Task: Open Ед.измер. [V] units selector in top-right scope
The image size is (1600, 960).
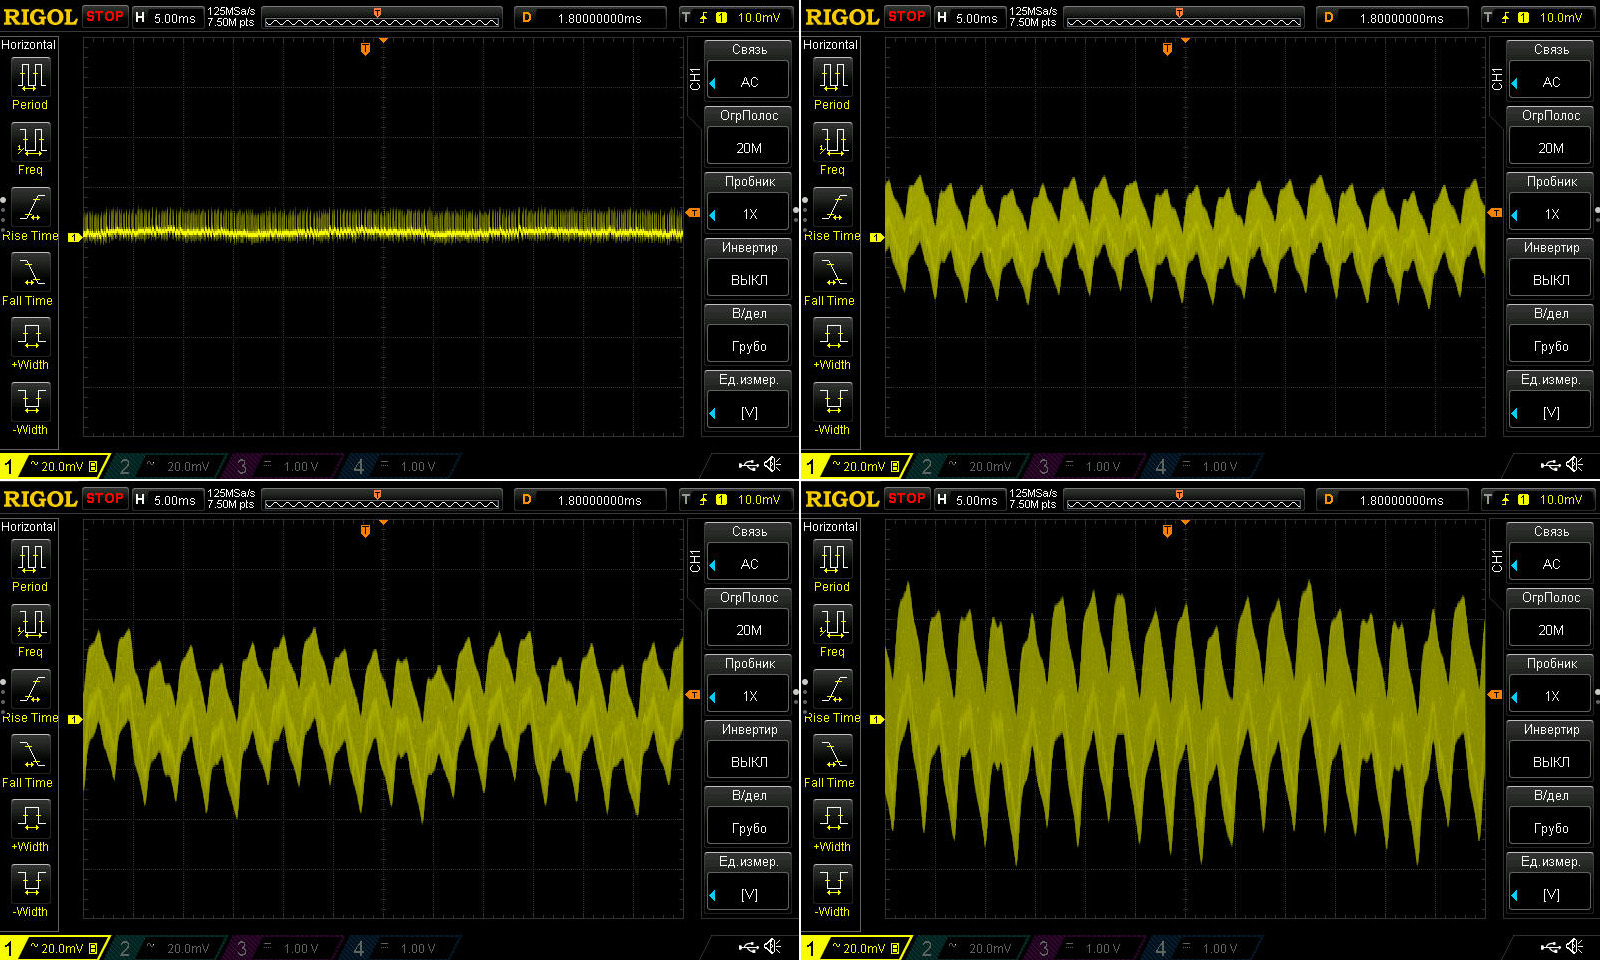Action: [1551, 412]
